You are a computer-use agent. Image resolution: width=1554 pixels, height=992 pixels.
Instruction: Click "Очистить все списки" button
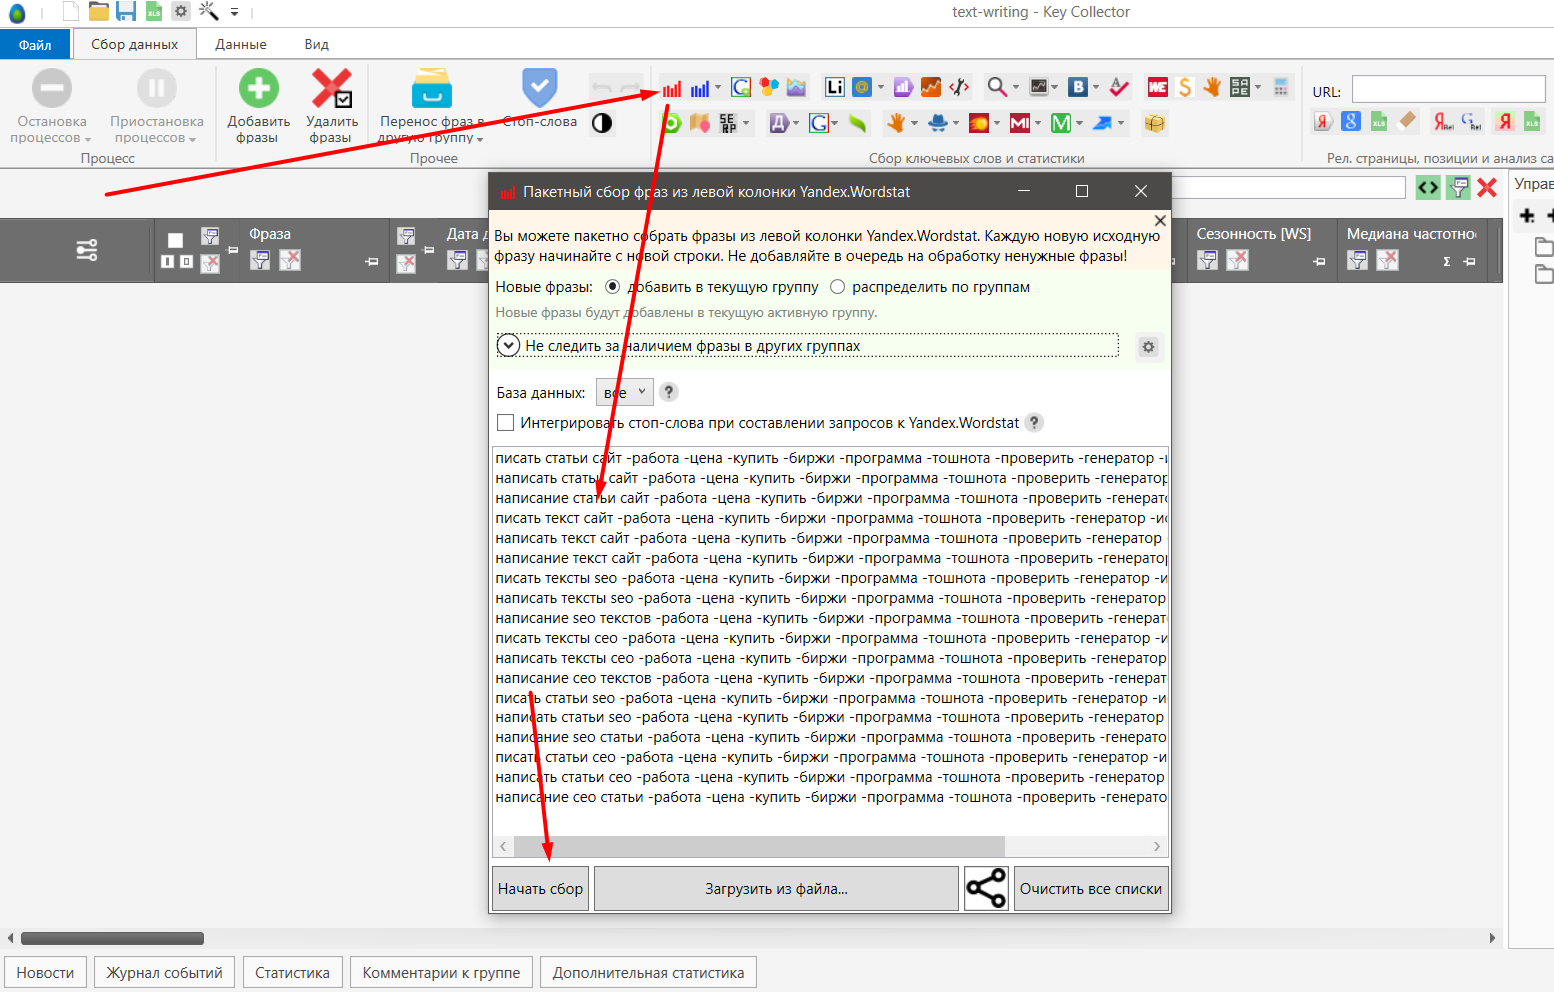click(x=1090, y=888)
